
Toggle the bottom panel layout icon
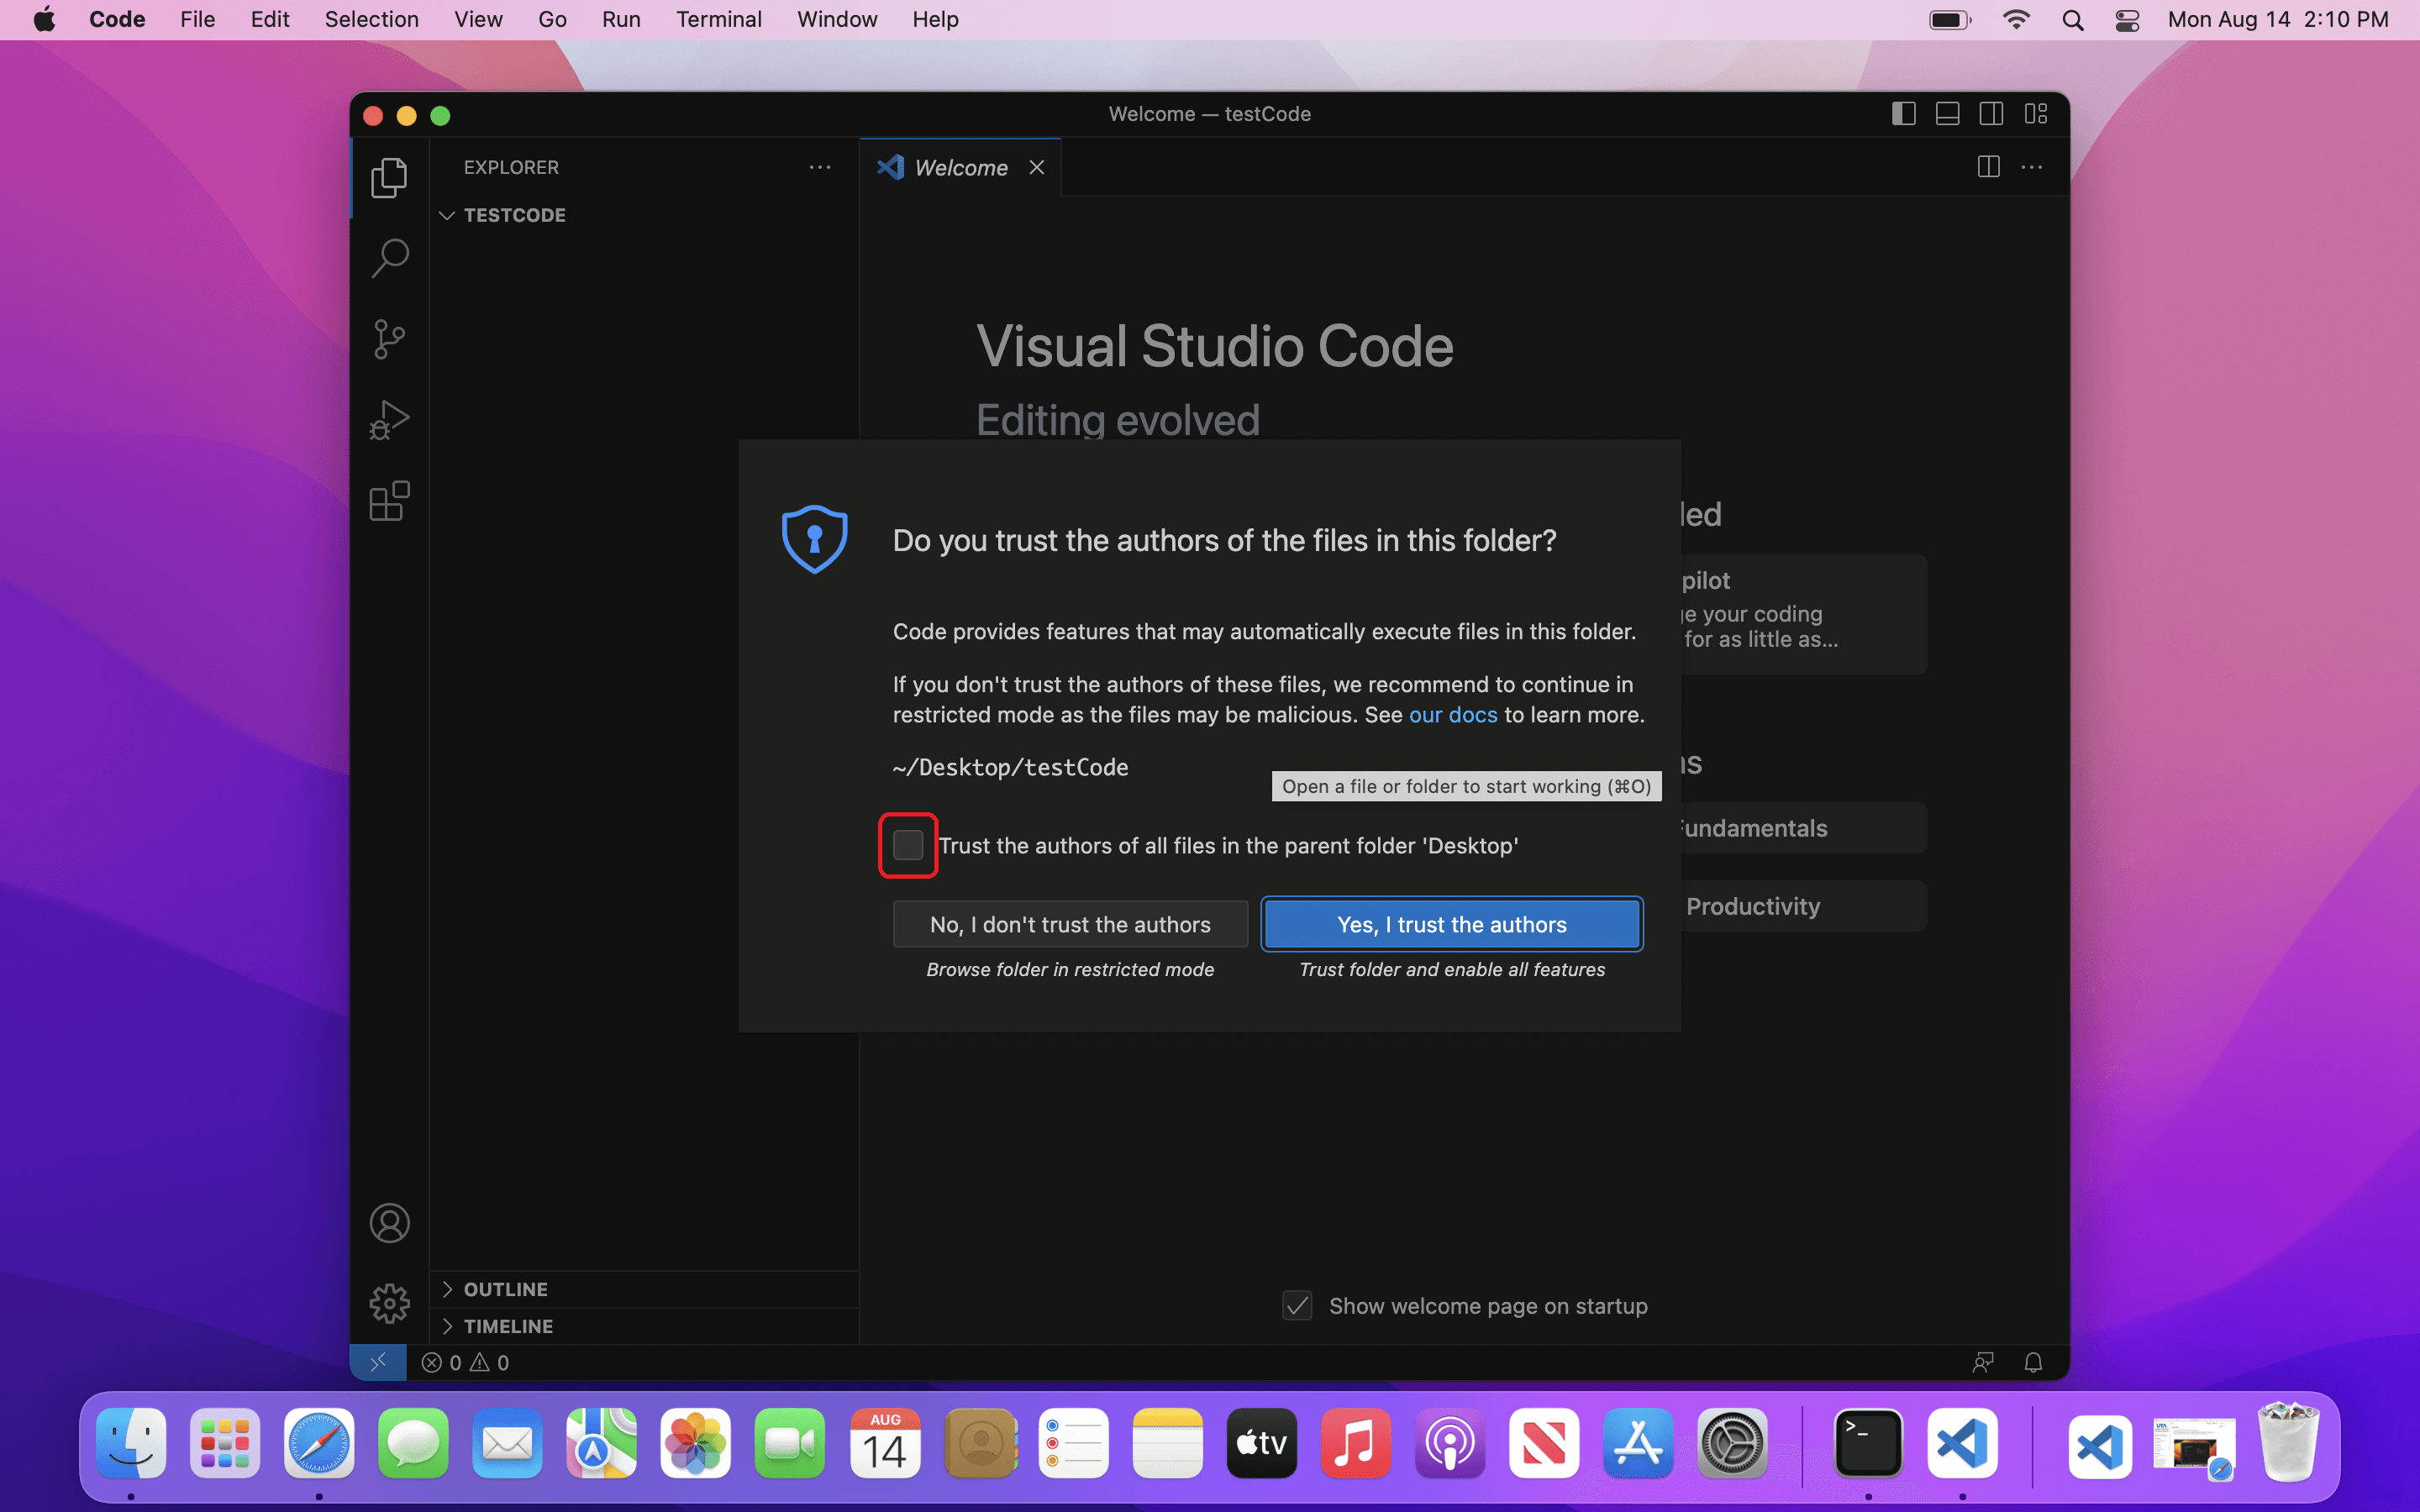point(1947,114)
